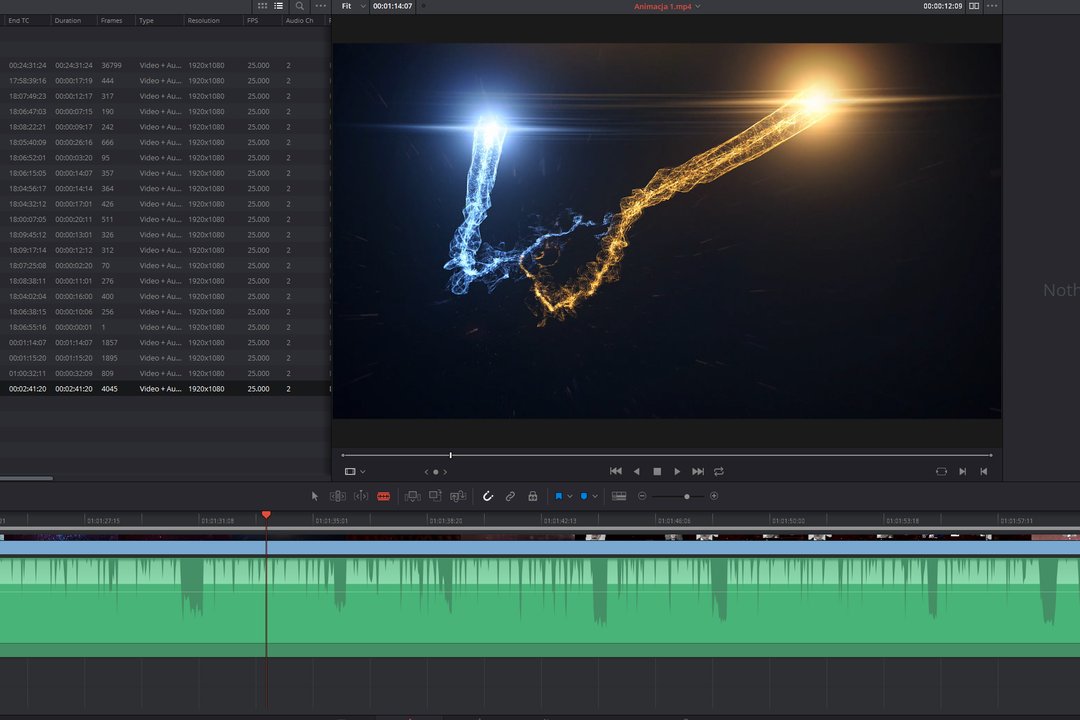Click the Match Frame icon beside Mark In
Screen dimensions: 1080x720
pos(942,471)
